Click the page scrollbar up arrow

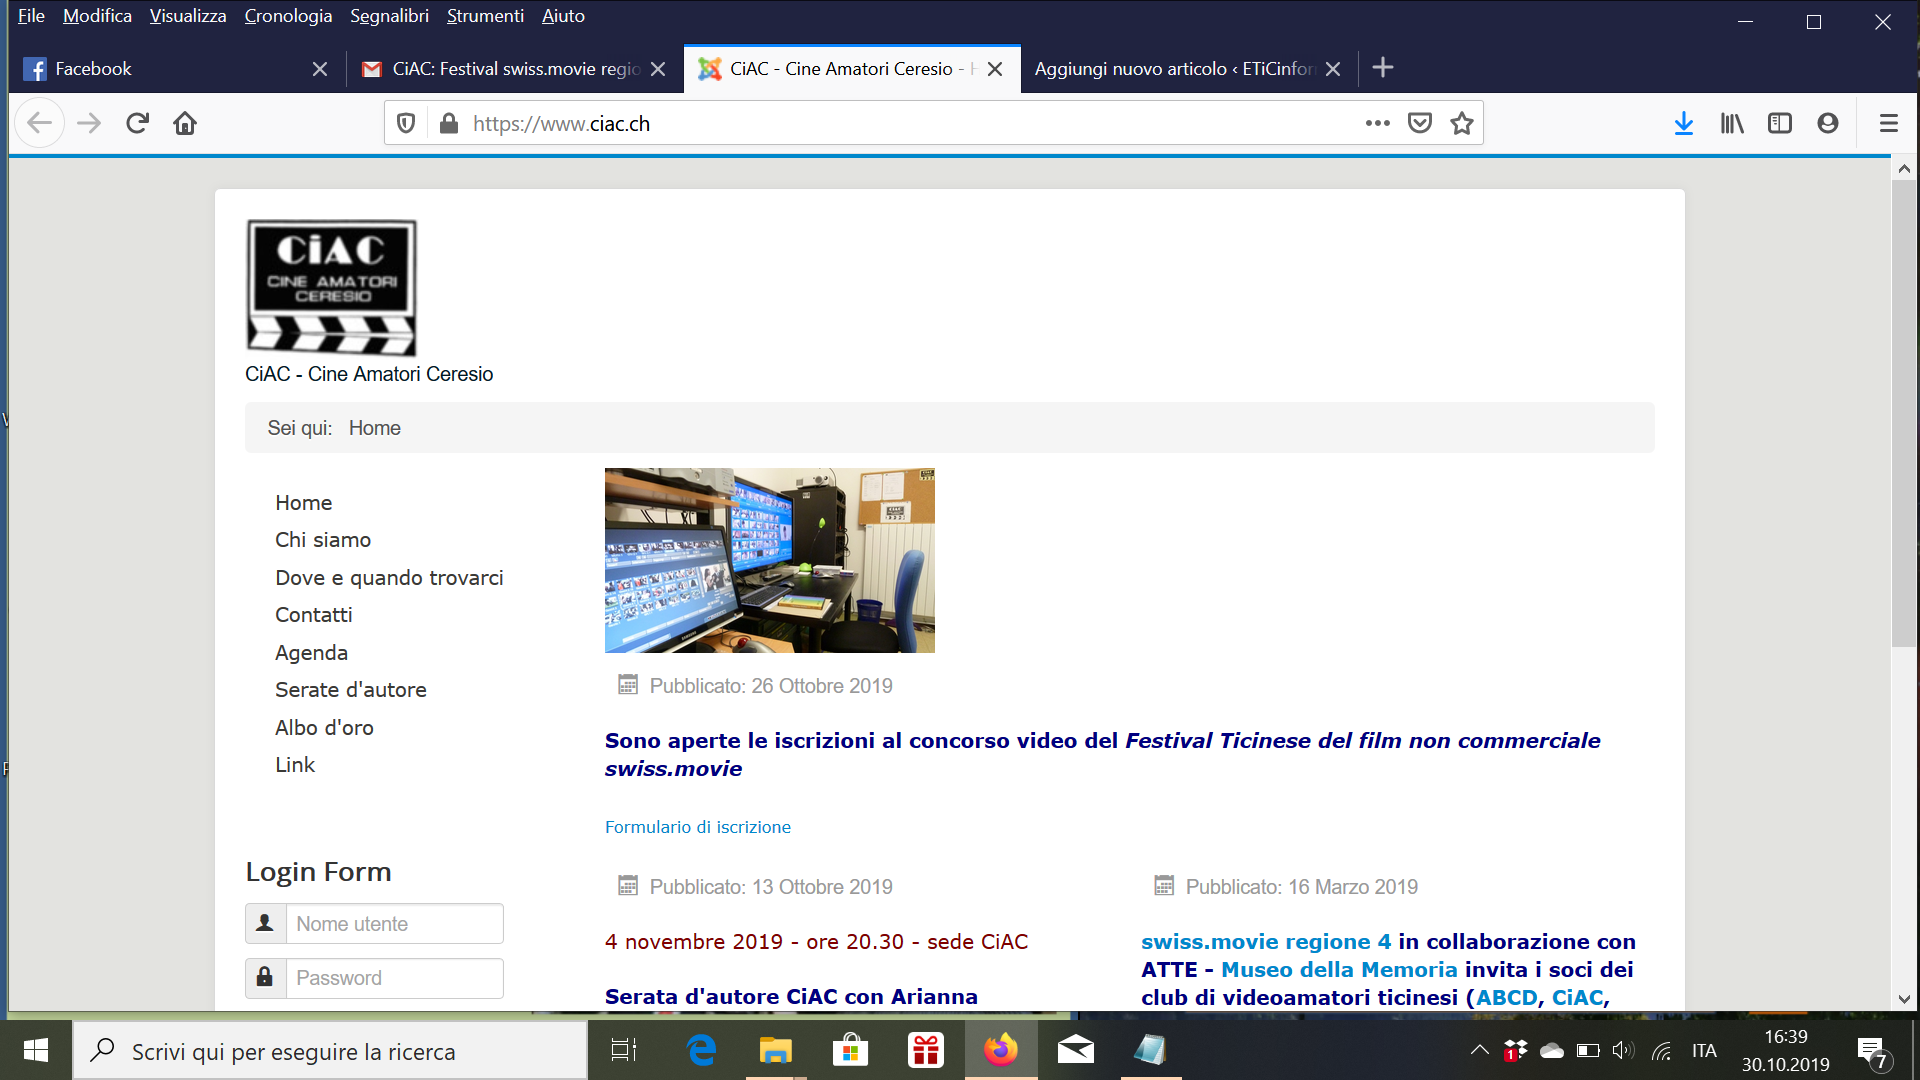(x=1904, y=169)
